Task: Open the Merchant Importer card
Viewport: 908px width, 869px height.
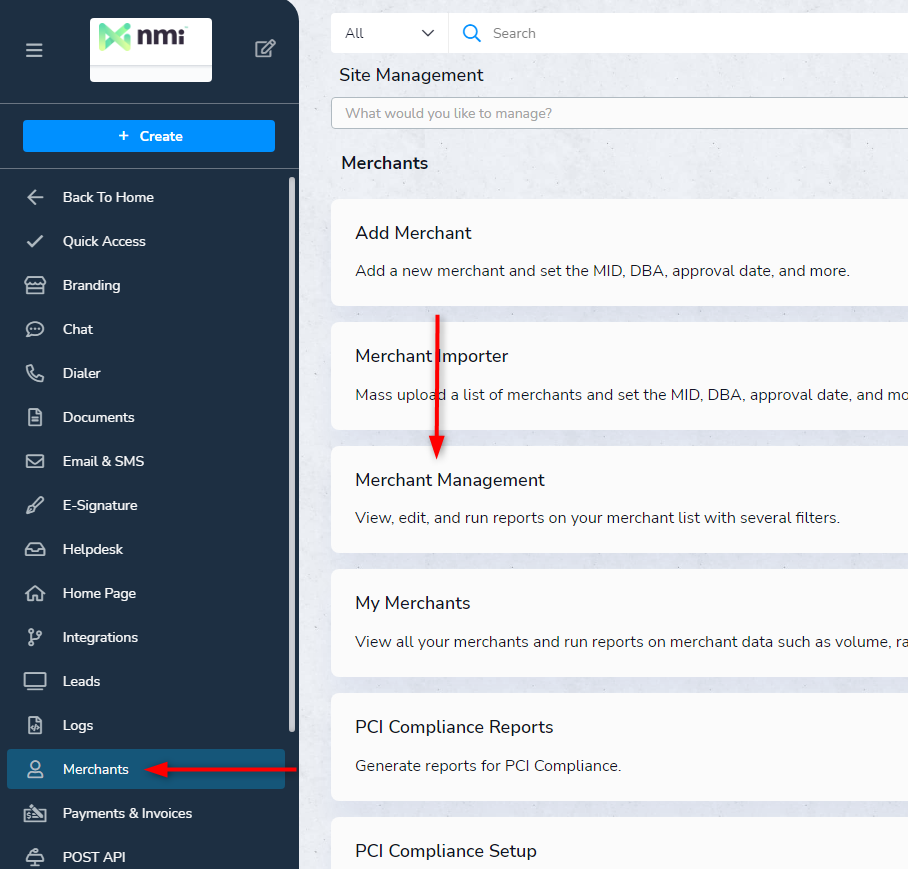Action: (x=620, y=376)
